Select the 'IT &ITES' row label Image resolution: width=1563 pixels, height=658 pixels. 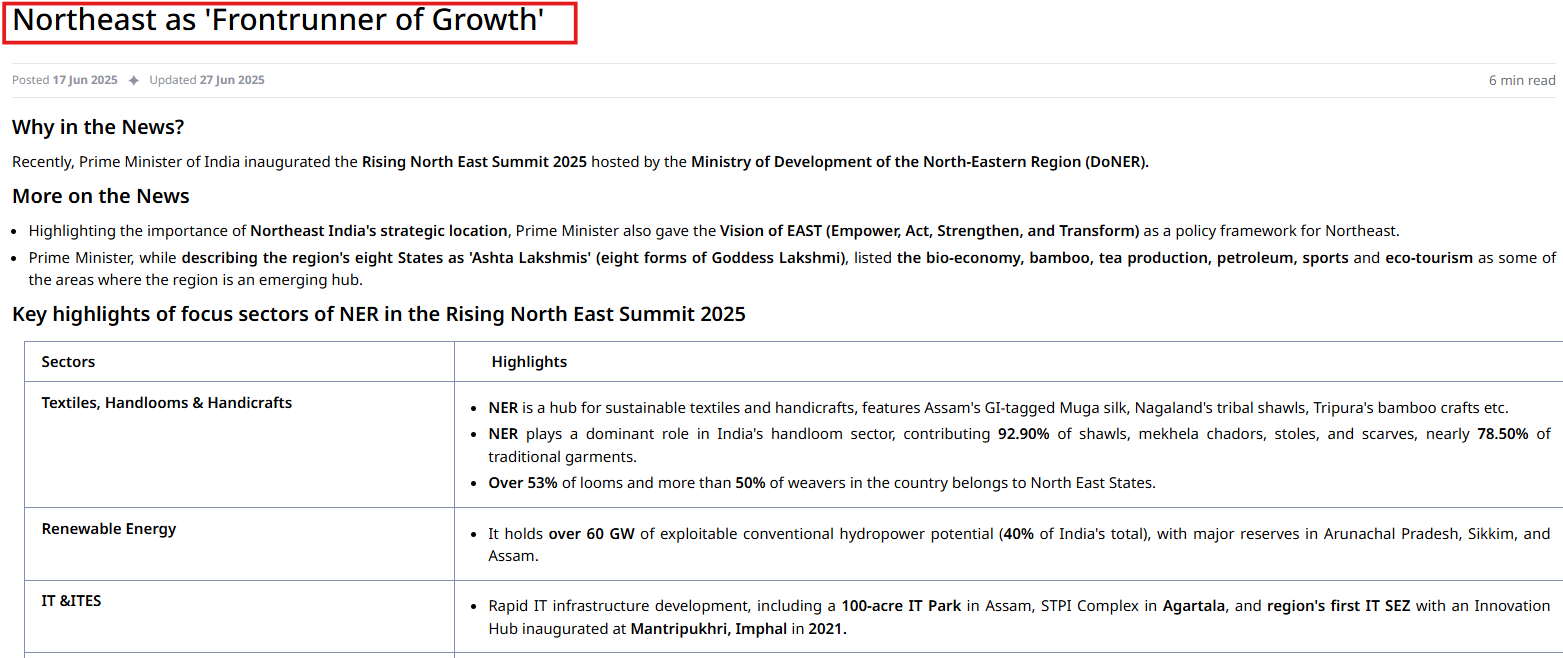71,601
